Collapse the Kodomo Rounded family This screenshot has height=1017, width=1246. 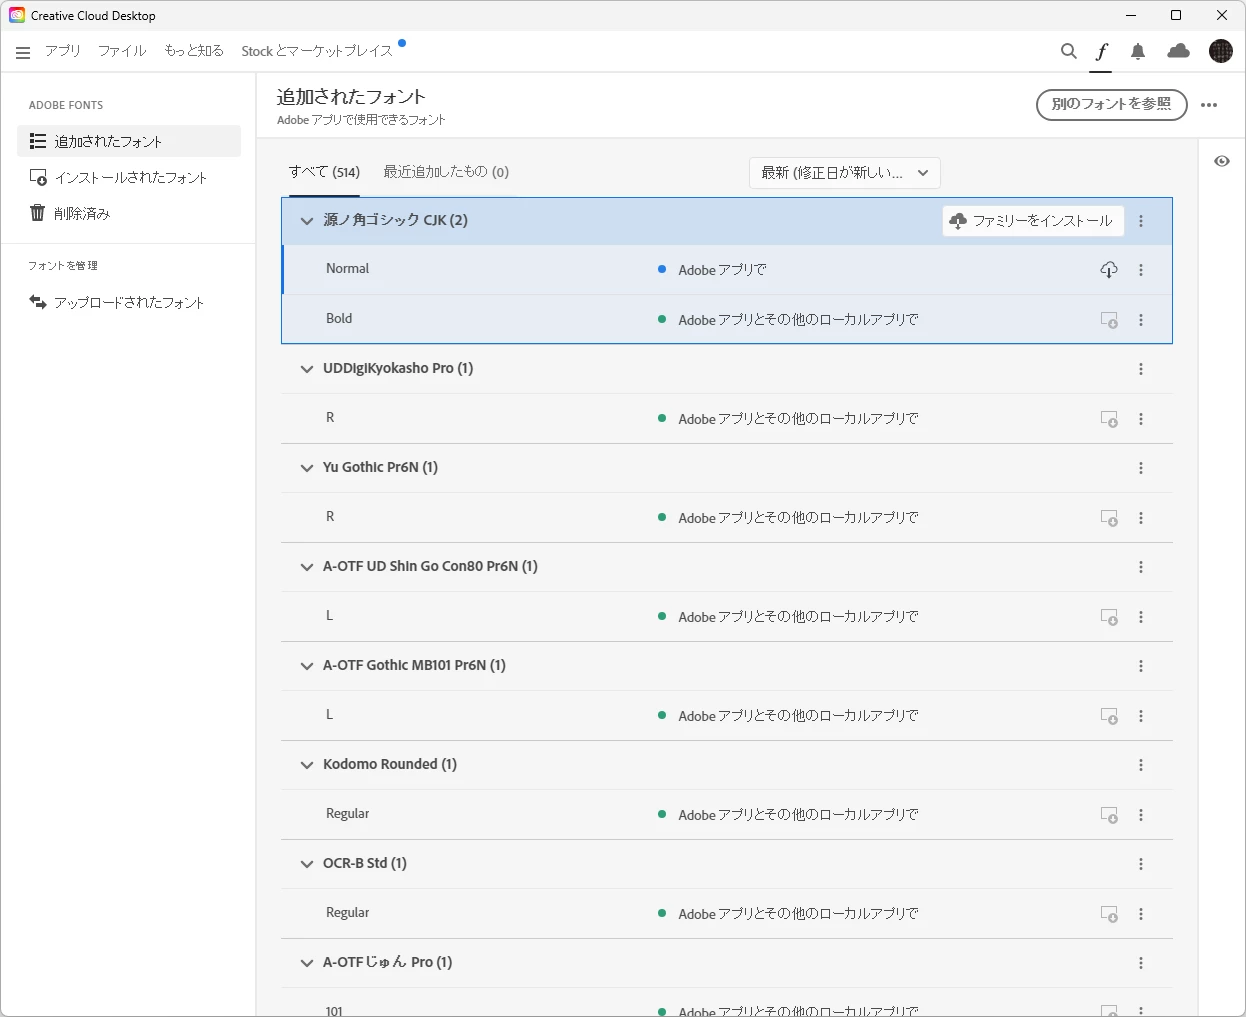click(x=307, y=765)
